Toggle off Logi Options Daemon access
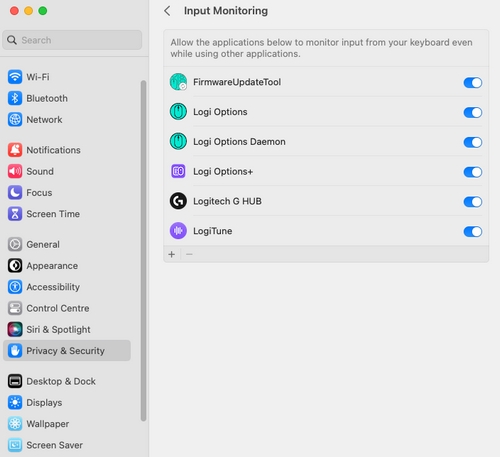This screenshot has height=457, width=500. 473,142
